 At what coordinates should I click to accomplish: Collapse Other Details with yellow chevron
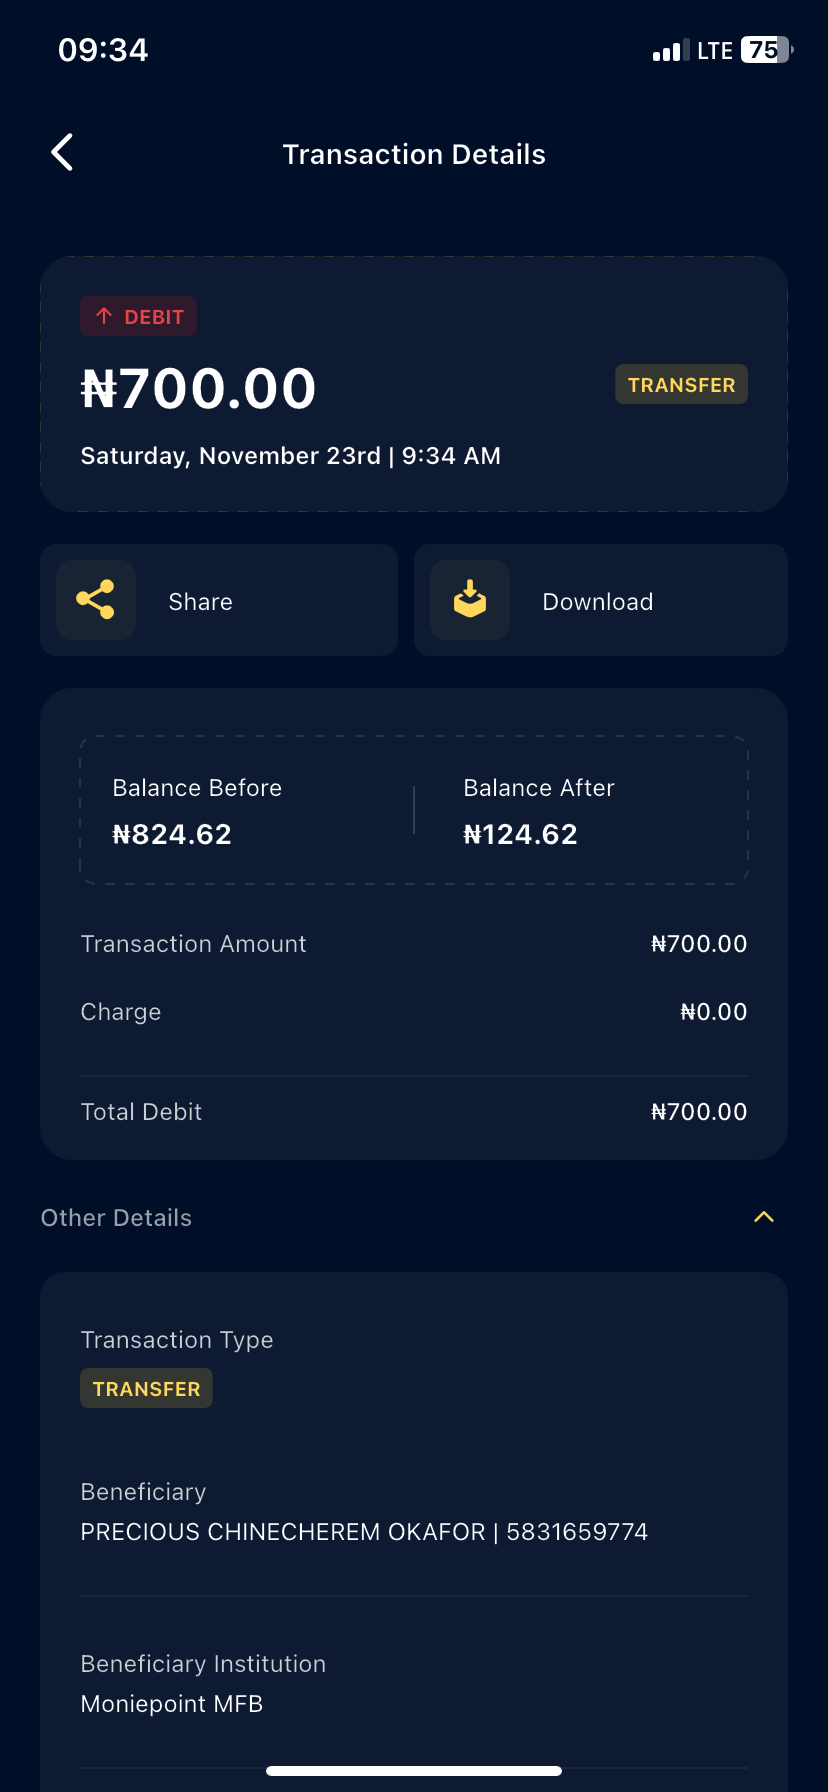(x=764, y=1217)
